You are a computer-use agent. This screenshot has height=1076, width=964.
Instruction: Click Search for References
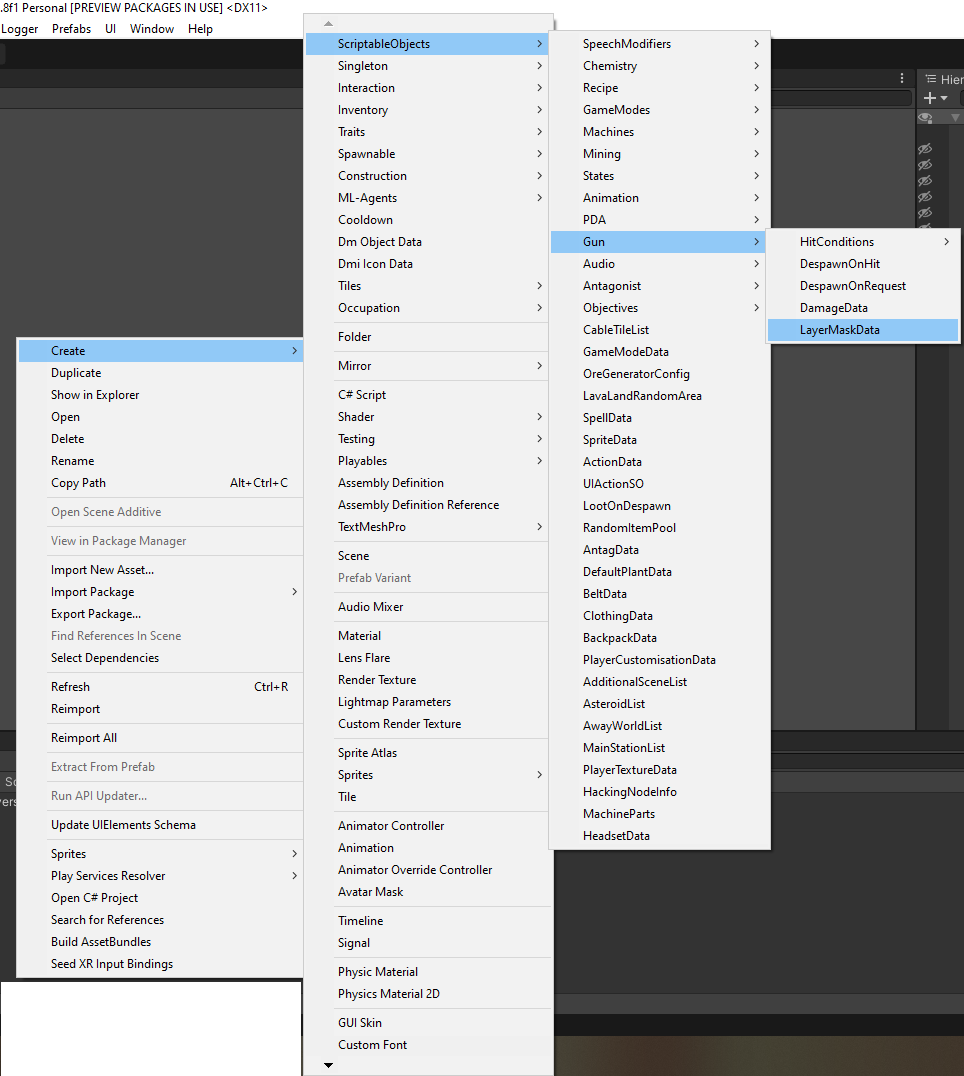tap(161, 920)
